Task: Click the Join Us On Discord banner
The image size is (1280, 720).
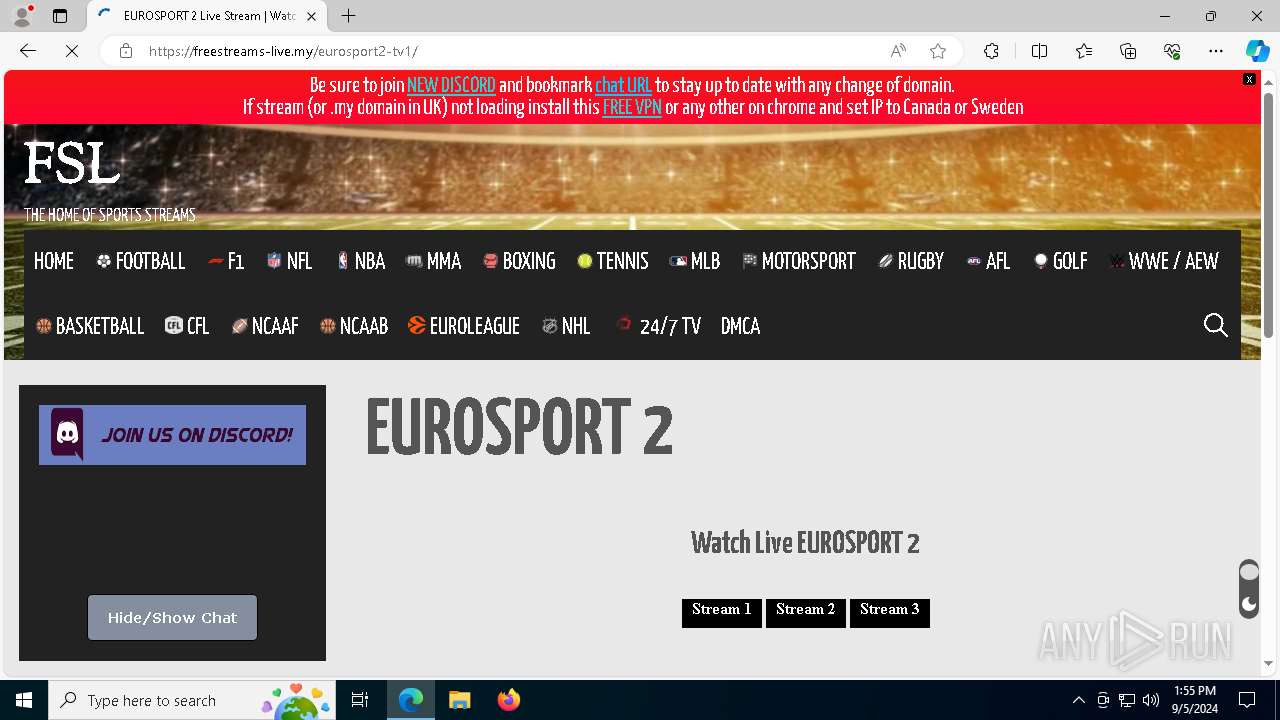Action: tap(172, 435)
